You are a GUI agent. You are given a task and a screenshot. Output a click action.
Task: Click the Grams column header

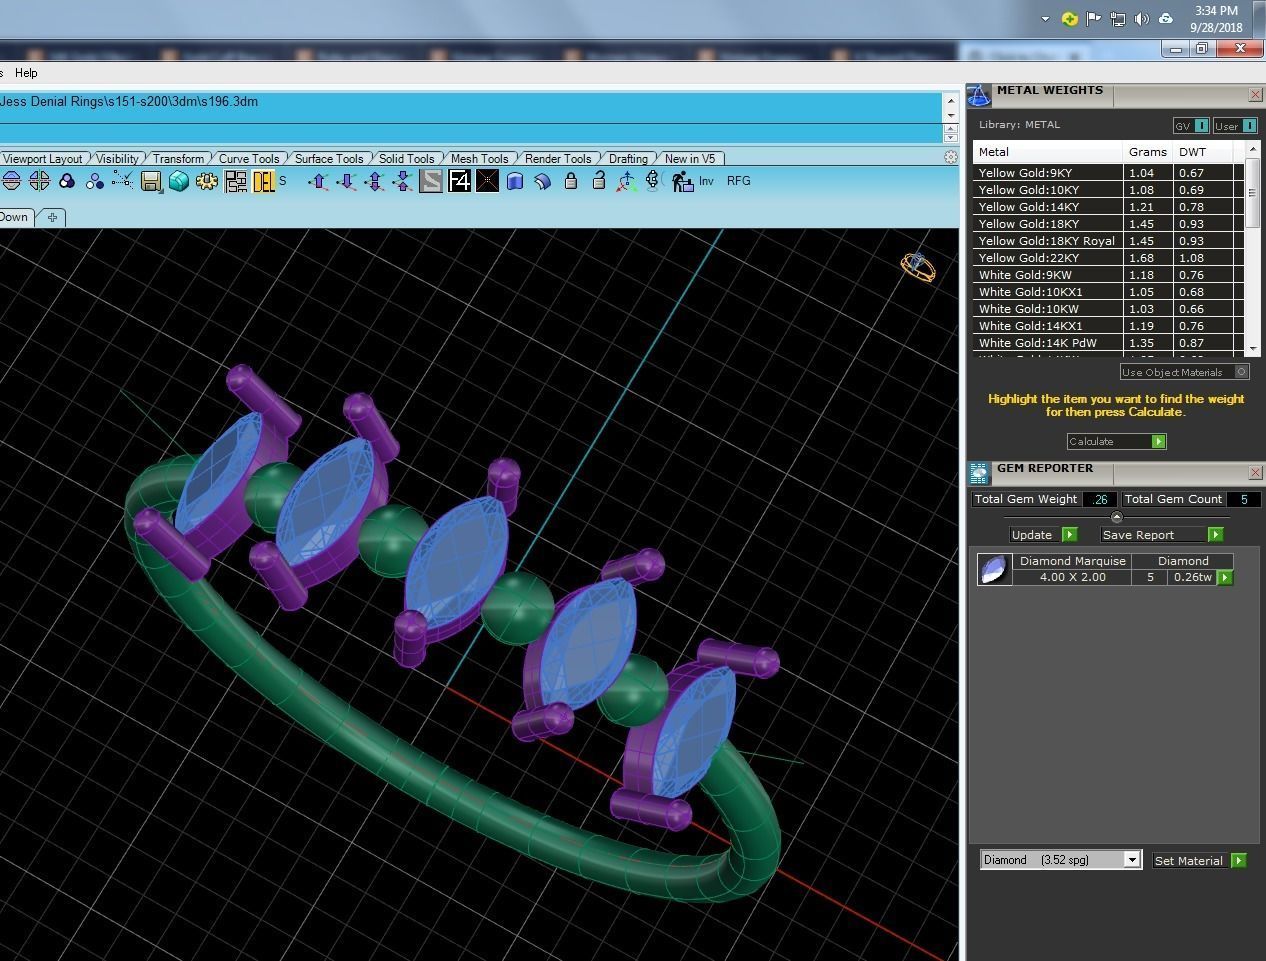click(1148, 152)
